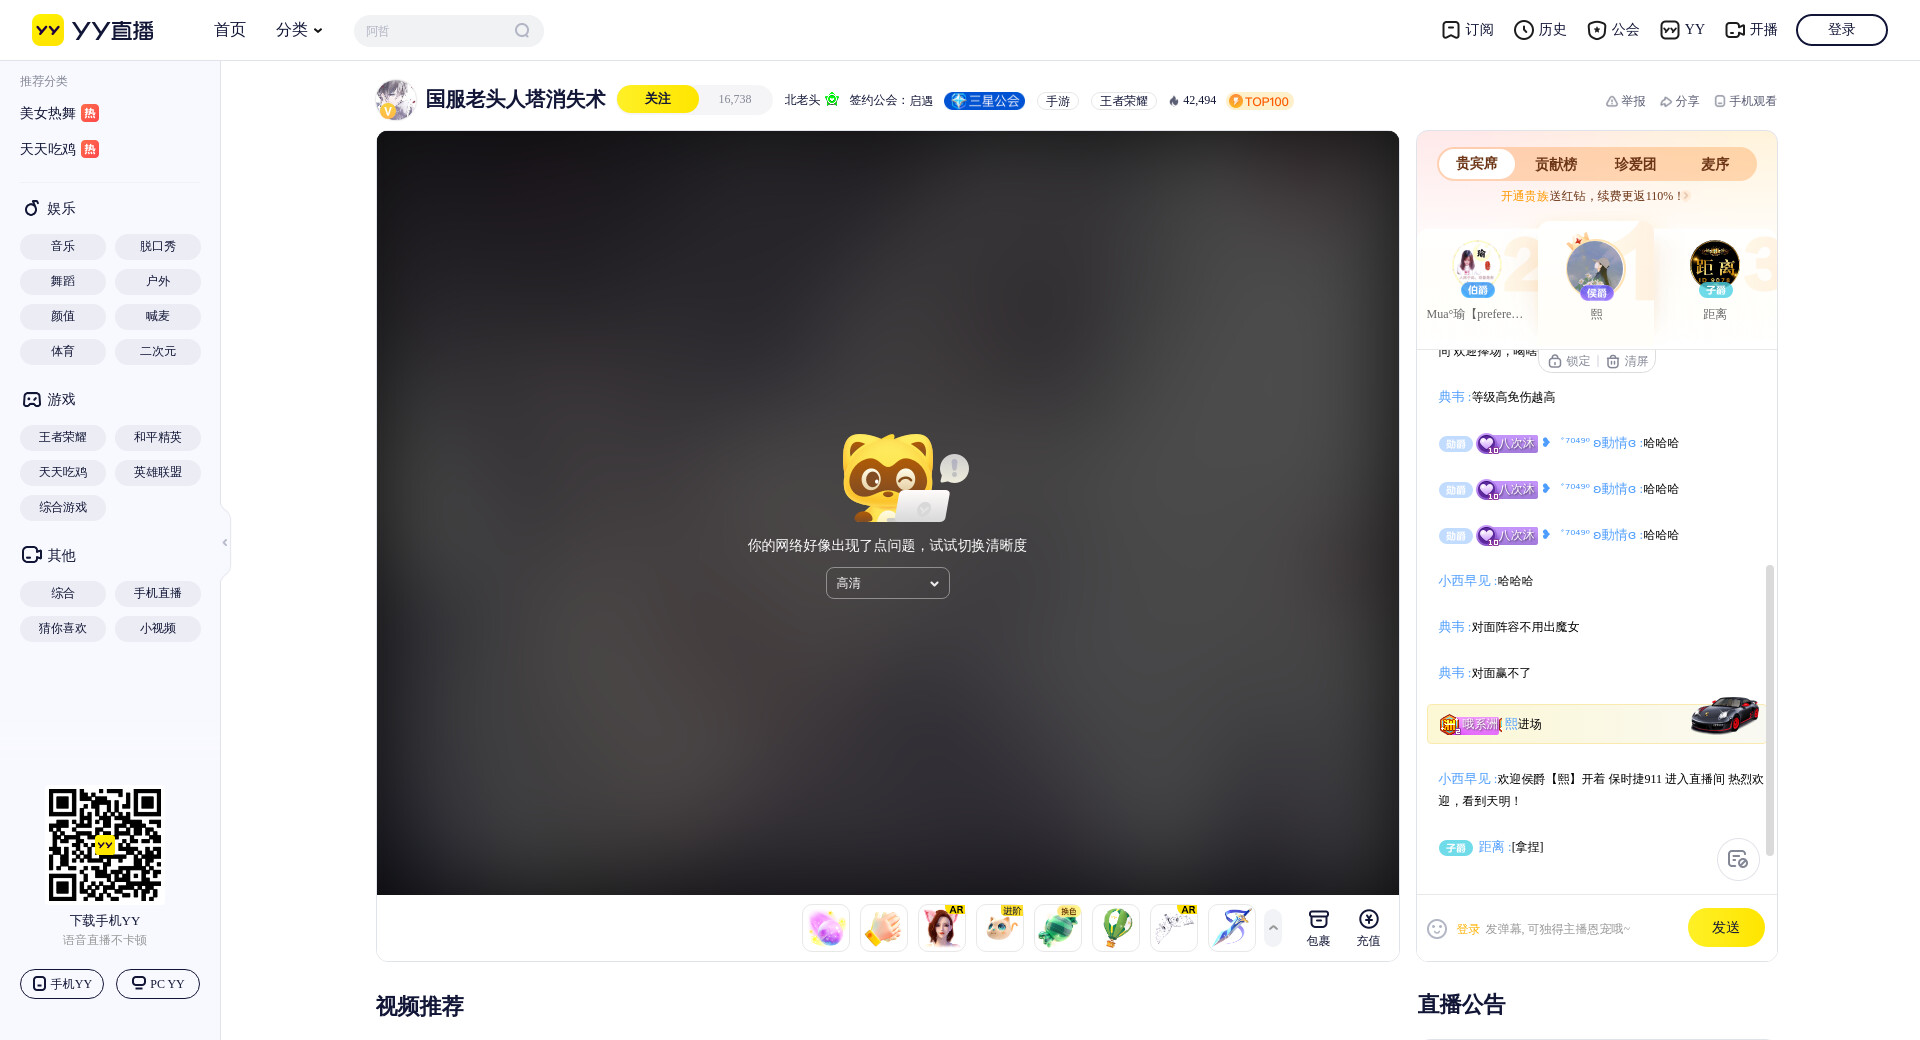Switch to the 贡献榜 tab

[x=1556, y=164]
